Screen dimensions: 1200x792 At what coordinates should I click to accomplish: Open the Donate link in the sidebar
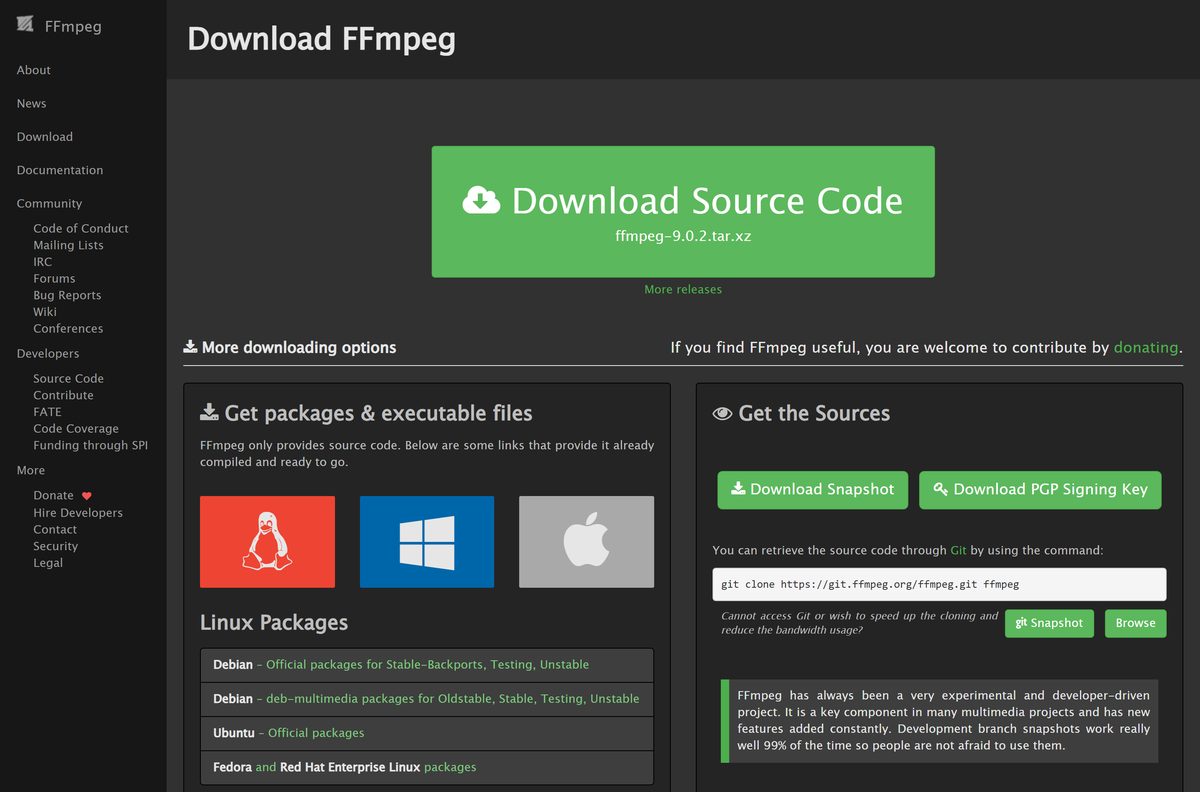[x=53, y=495]
